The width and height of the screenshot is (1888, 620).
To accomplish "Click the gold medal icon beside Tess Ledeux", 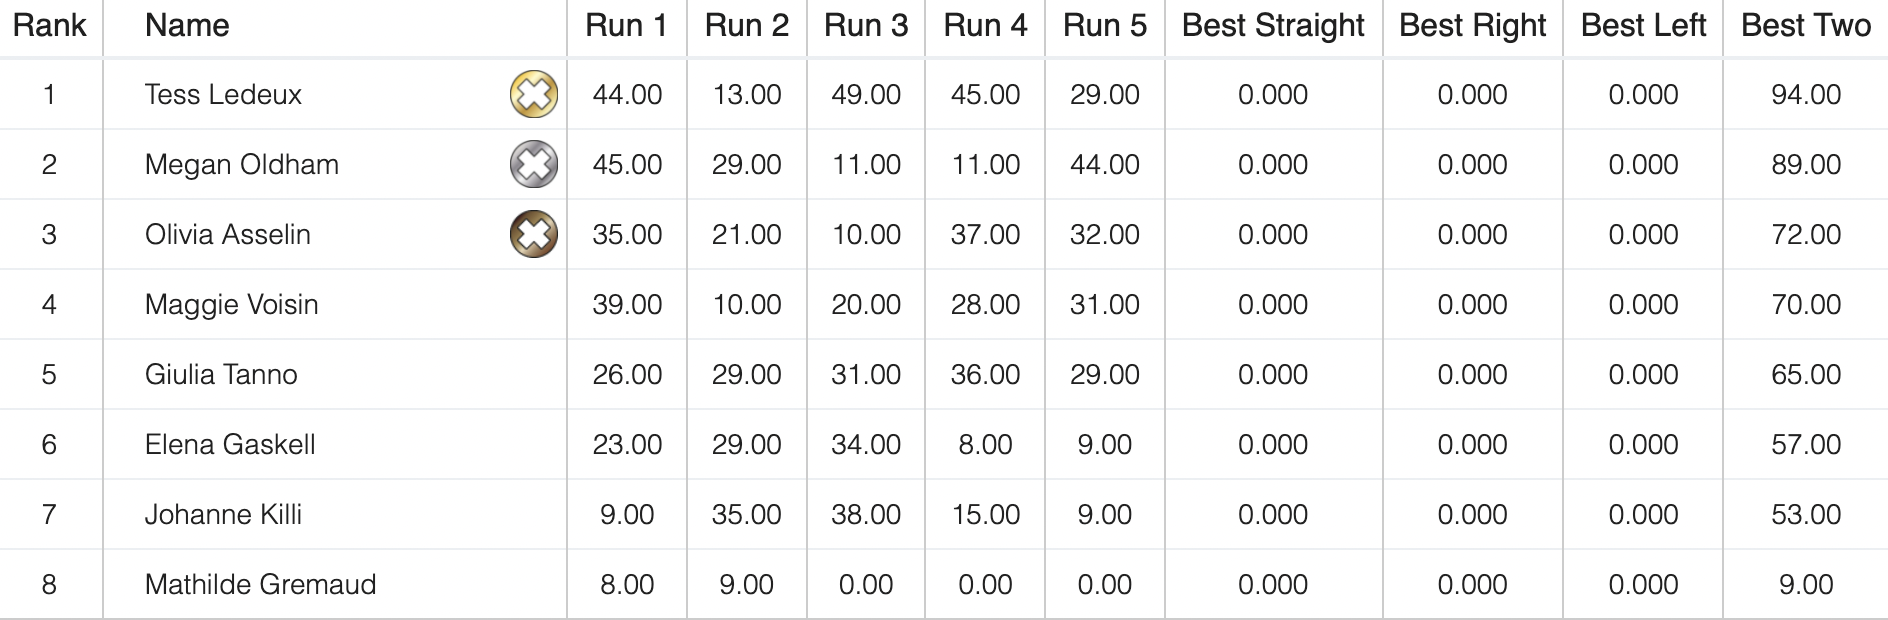I will tap(534, 95).
